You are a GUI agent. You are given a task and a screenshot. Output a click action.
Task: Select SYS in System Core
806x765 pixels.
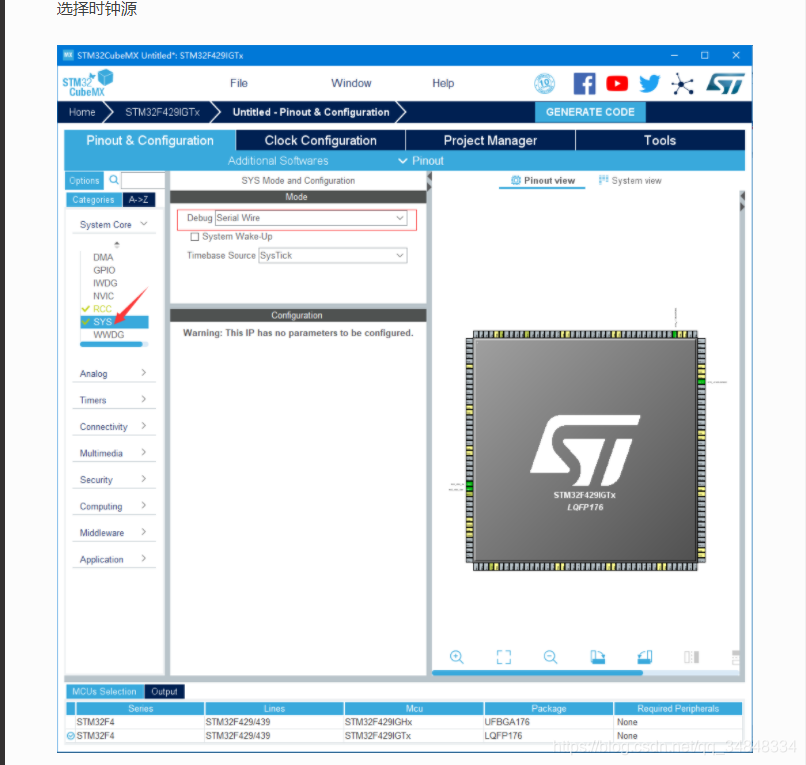(114, 322)
